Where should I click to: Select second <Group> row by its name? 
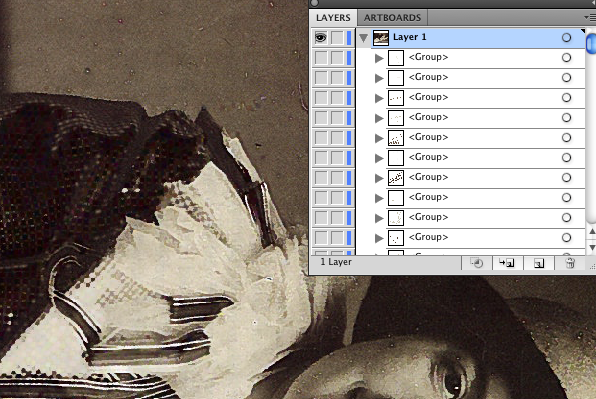(x=428, y=77)
